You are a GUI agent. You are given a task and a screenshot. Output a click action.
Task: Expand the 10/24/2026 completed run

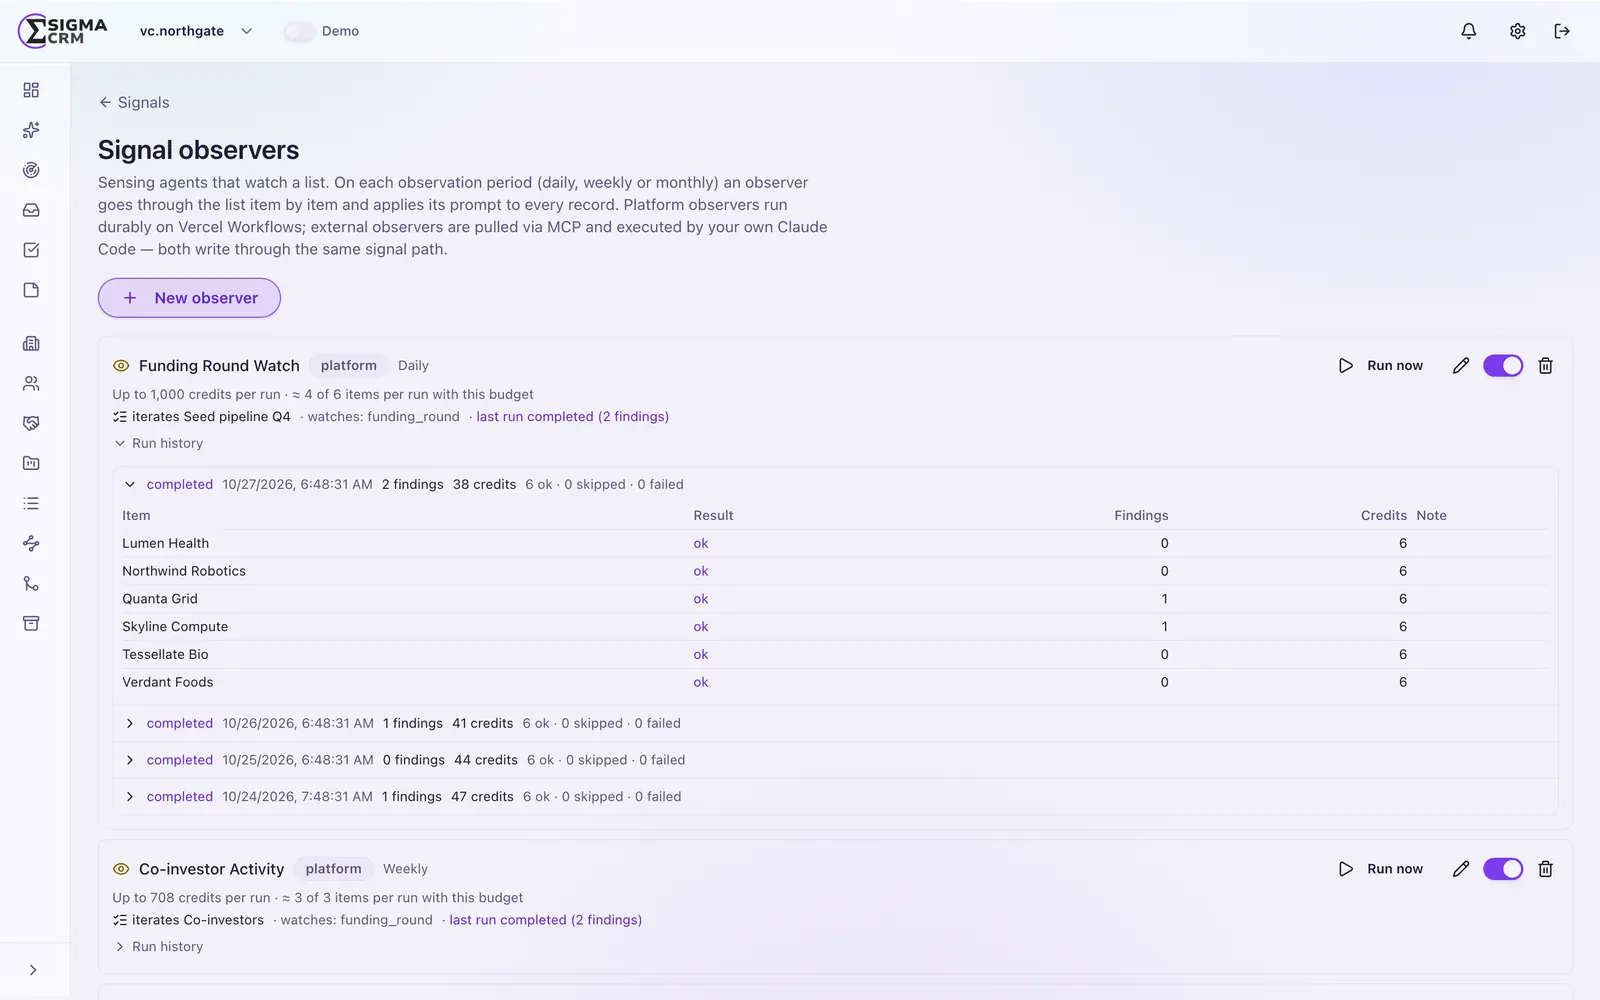tap(130, 797)
